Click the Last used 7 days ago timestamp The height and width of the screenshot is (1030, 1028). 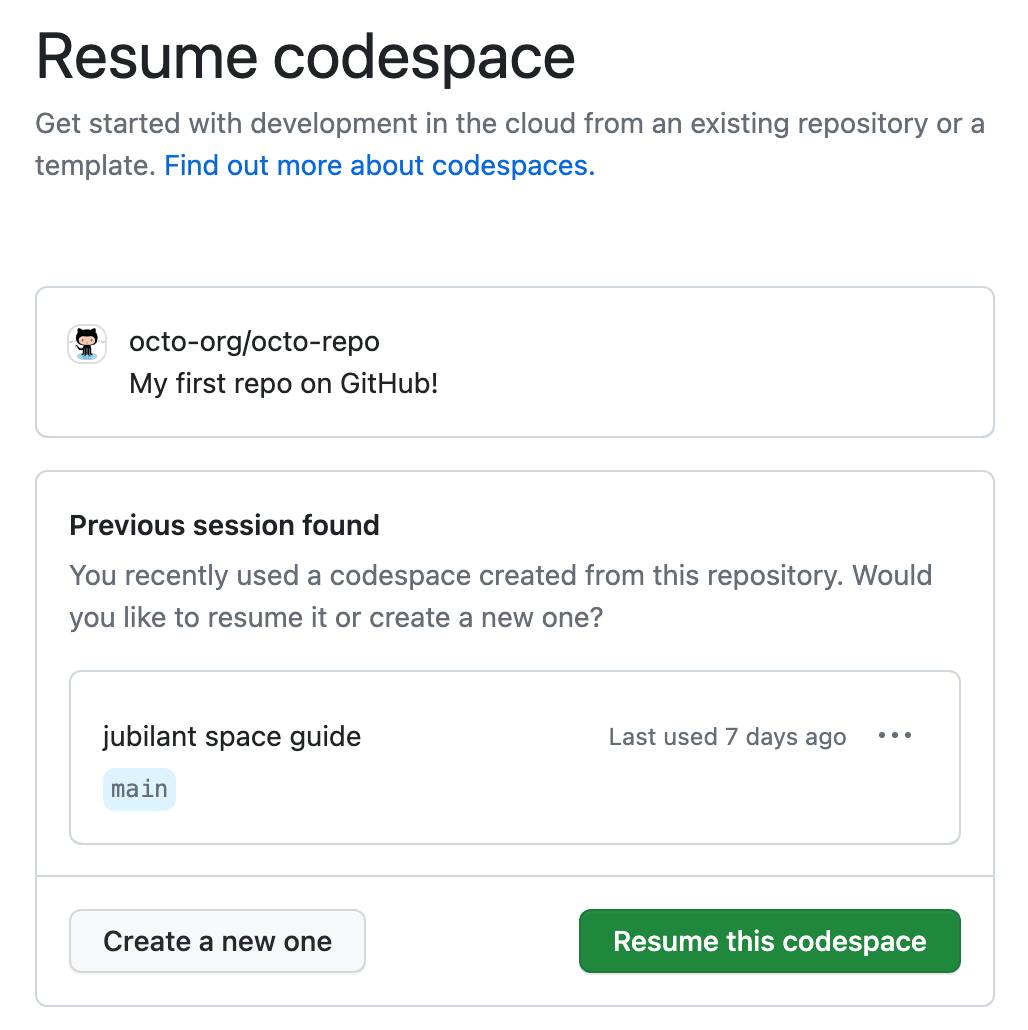tap(727, 736)
